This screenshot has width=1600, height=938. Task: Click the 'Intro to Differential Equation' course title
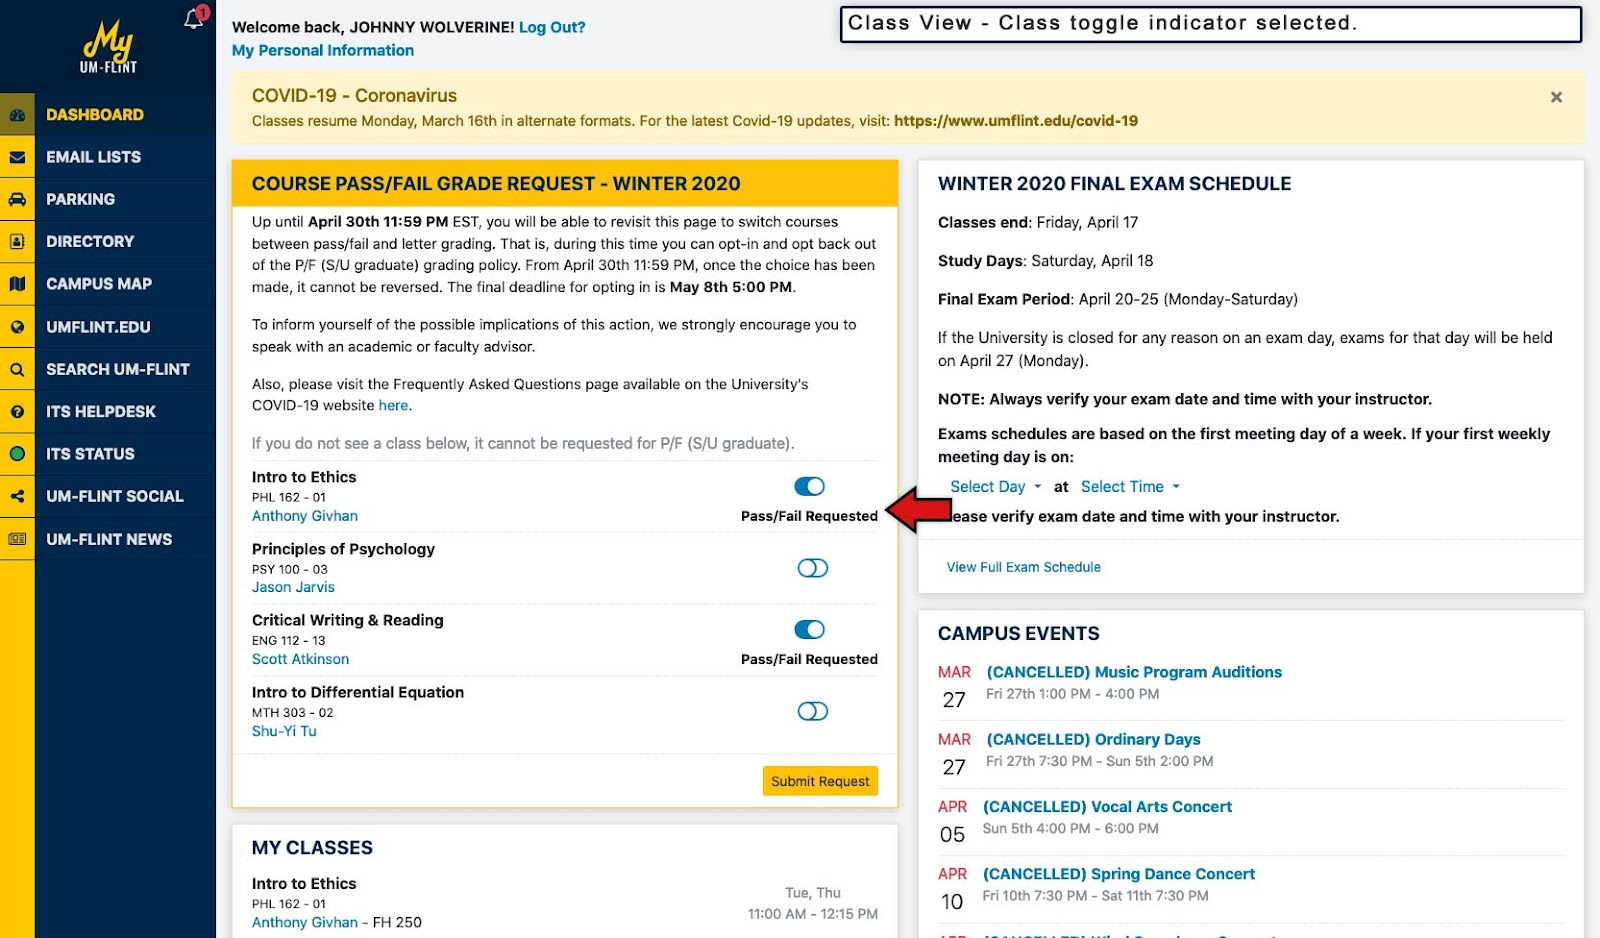click(x=358, y=692)
